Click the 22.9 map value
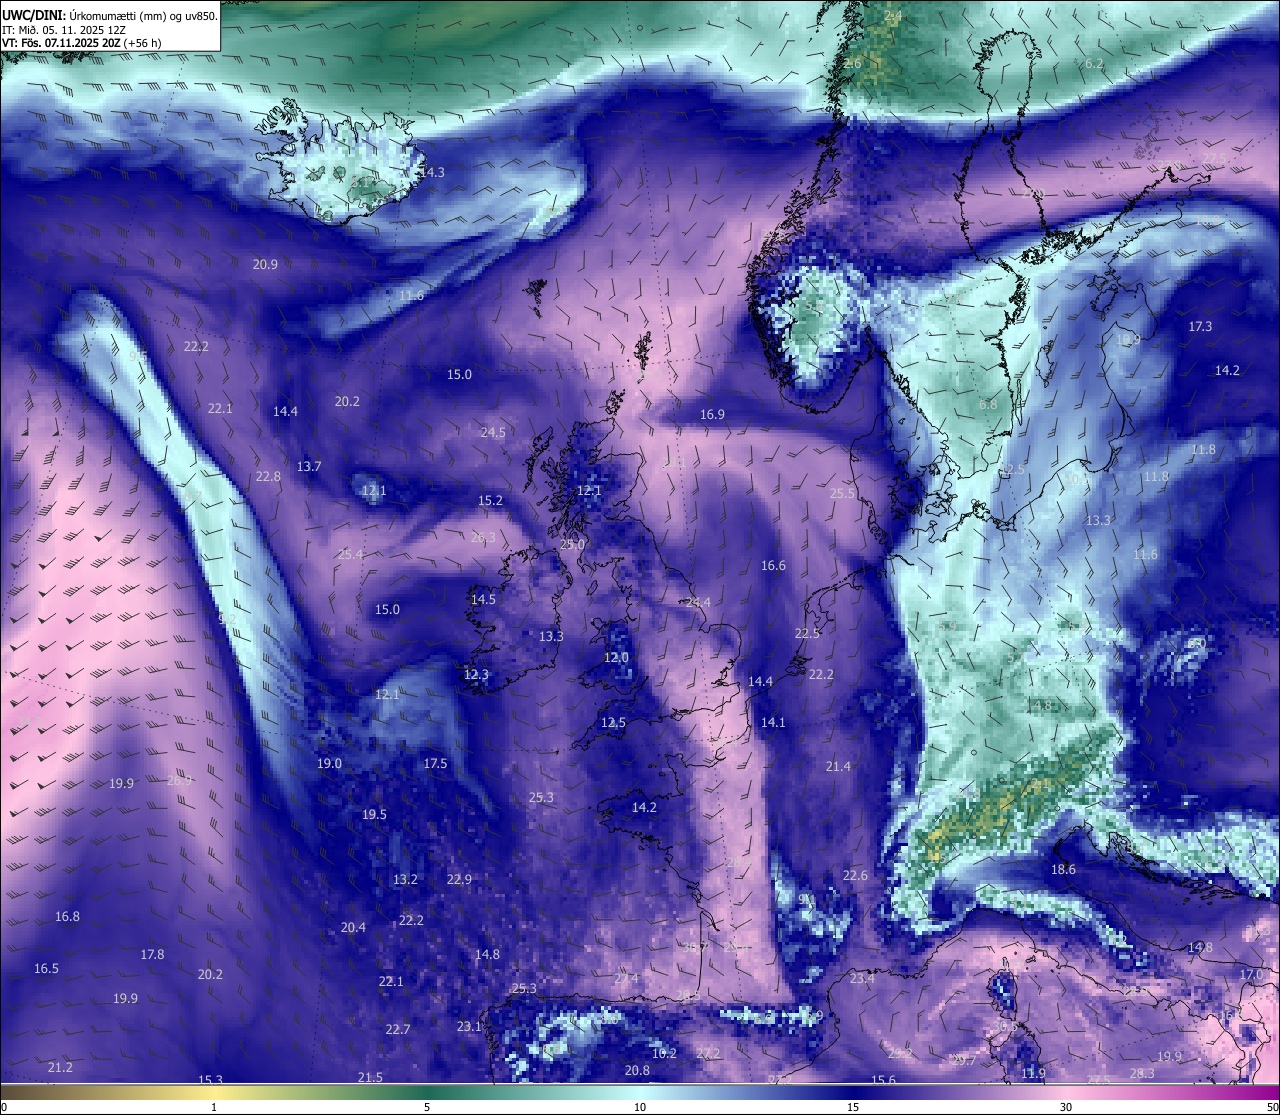 (459, 879)
